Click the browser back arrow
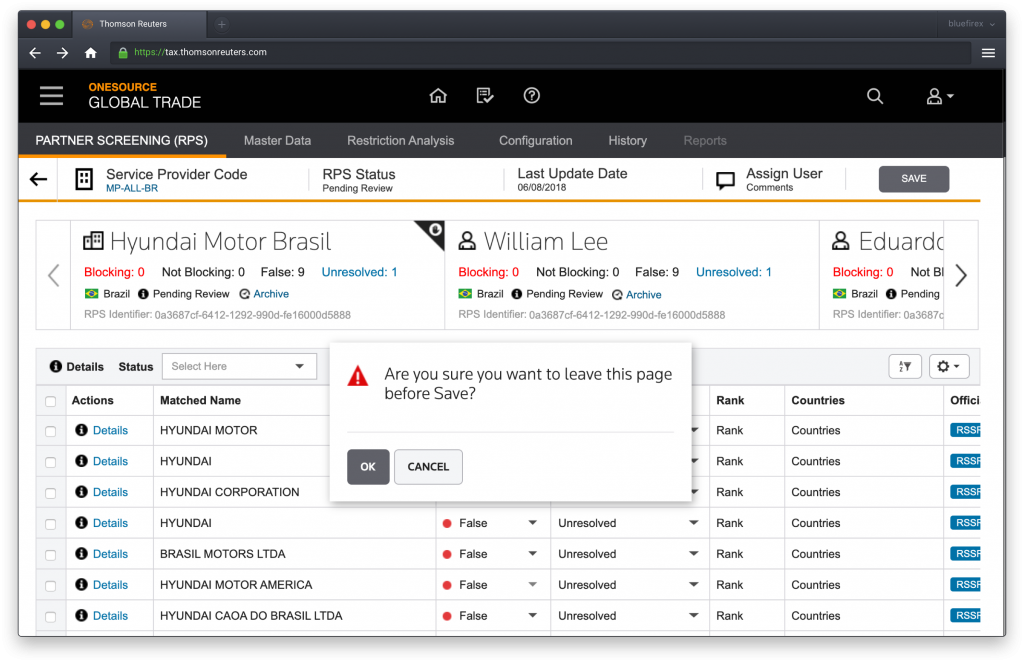 coord(35,53)
